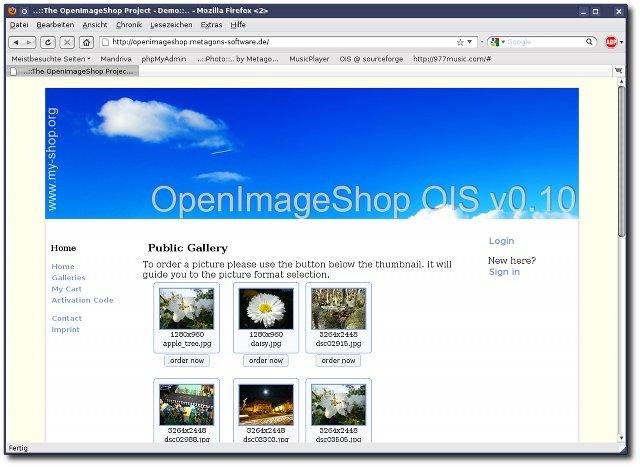The image size is (640, 467).
Task: Click the OpenImageShop header banner
Action: tap(312, 153)
